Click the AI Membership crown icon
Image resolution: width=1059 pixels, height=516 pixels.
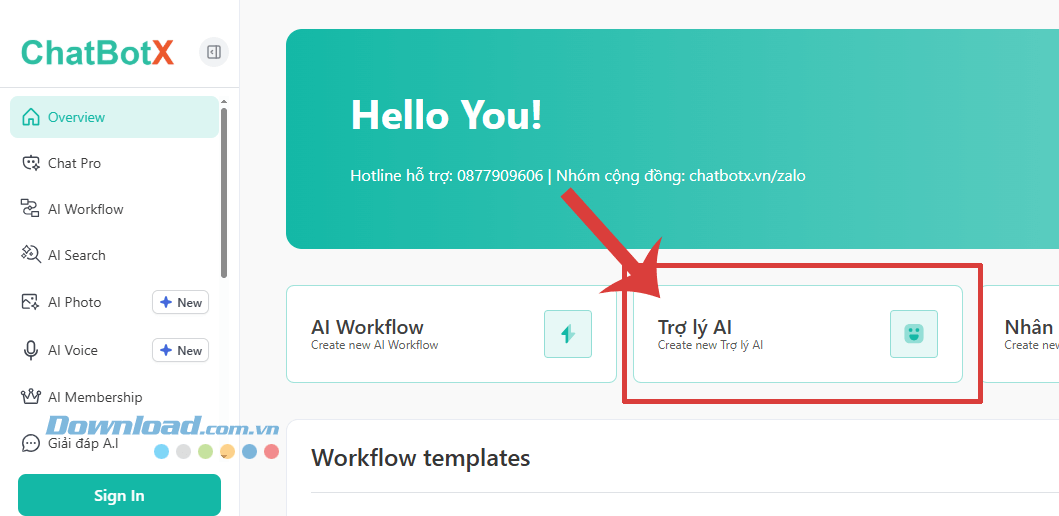click(31, 397)
